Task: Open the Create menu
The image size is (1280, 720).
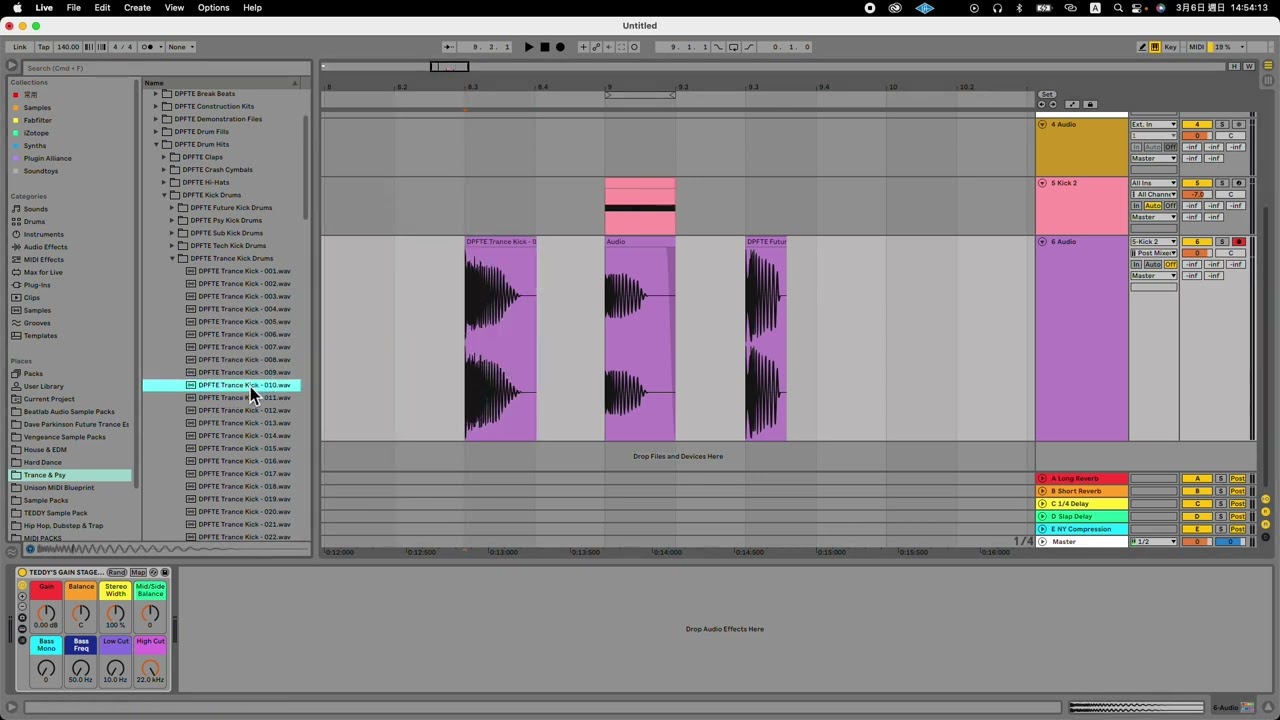Action: [137, 8]
